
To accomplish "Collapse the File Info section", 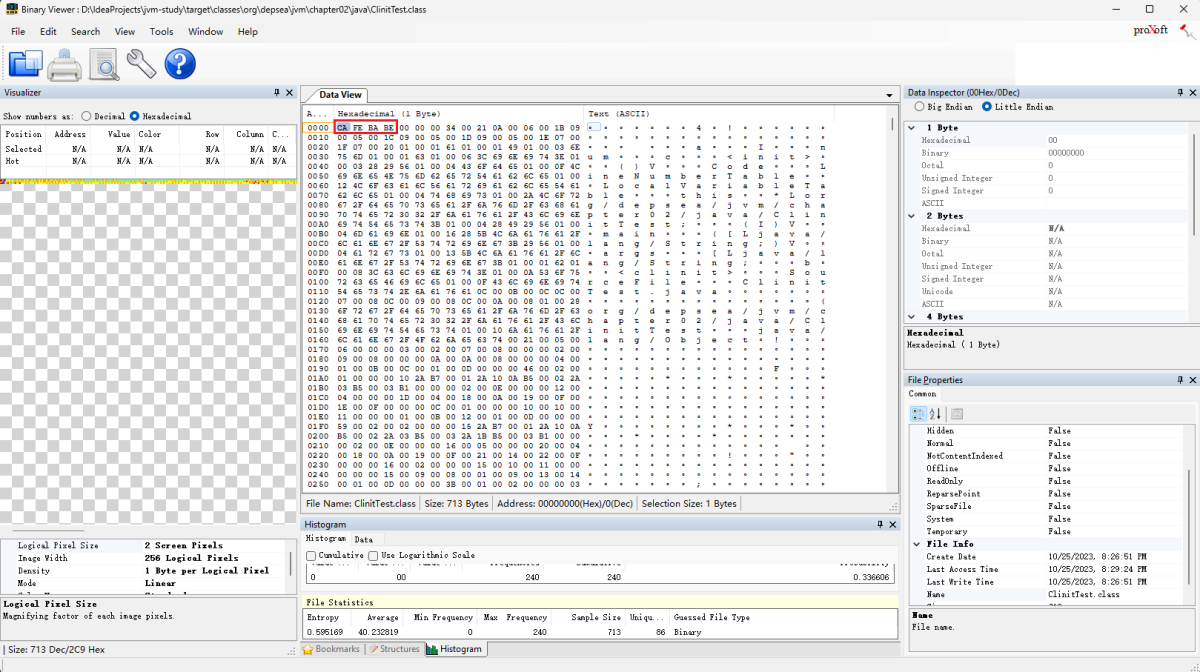I will (916, 544).
